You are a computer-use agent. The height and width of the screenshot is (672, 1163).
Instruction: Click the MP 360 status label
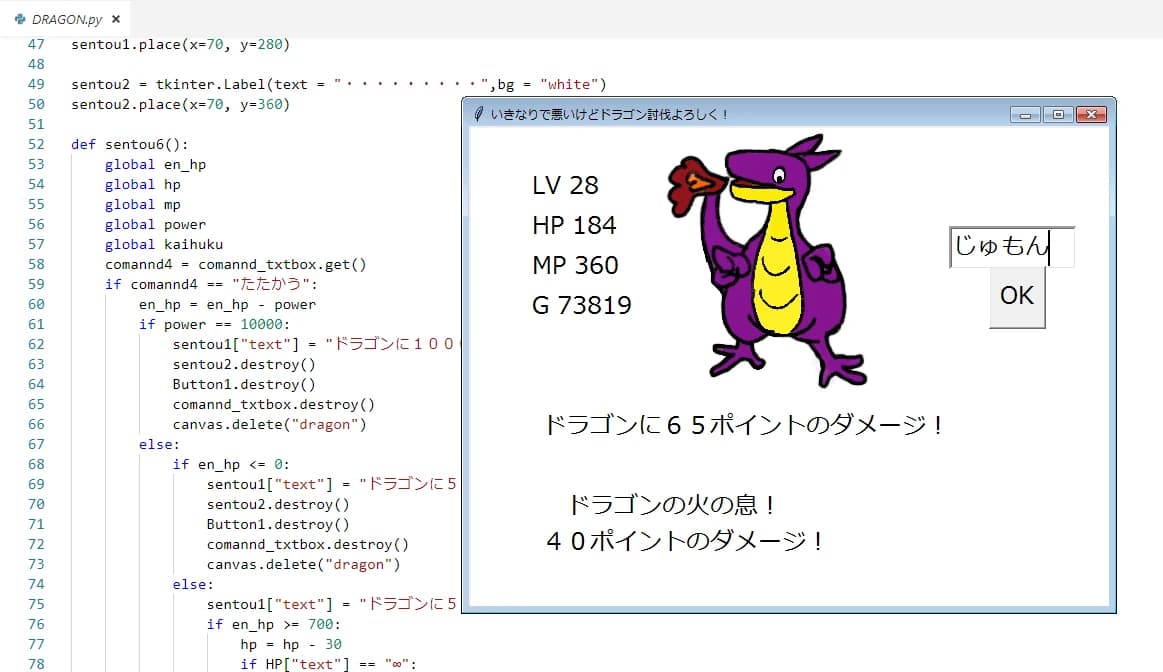click(x=575, y=265)
